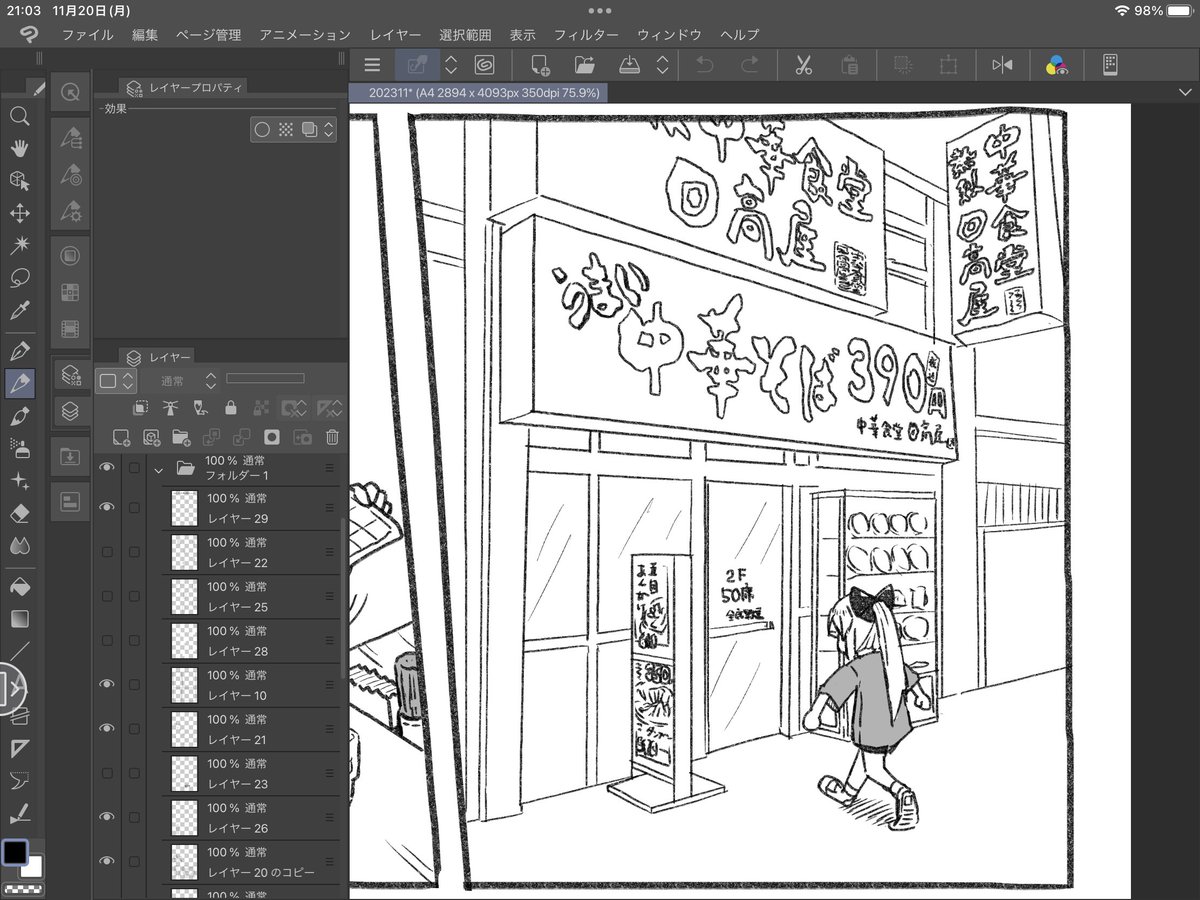
Task: Open the 効果 effect options arrows
Action: pos(328,129)
